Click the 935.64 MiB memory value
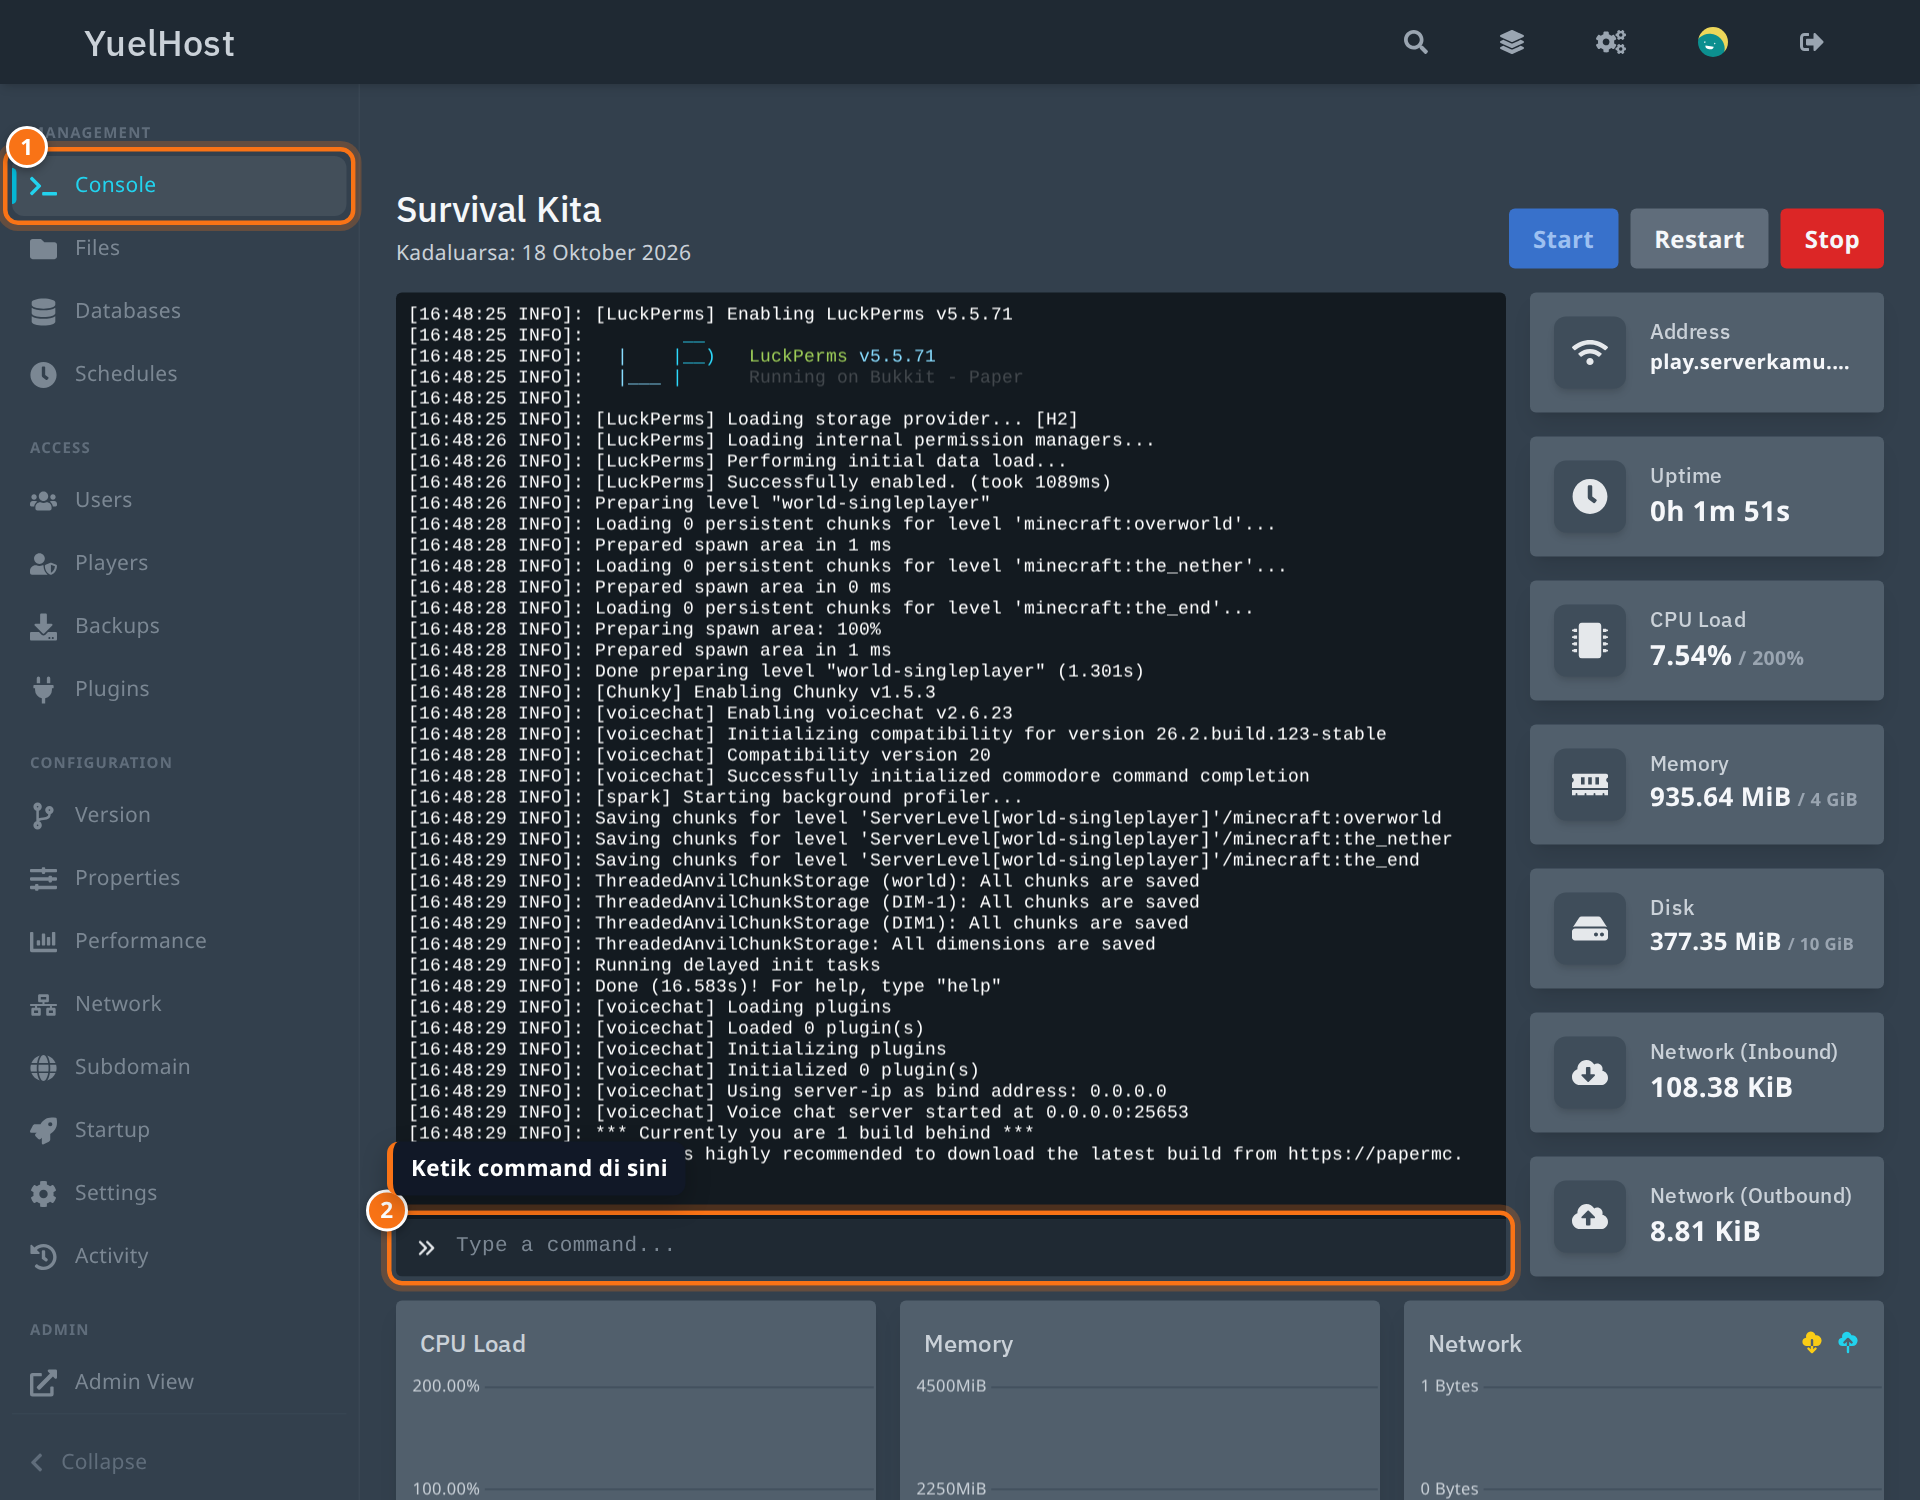 (1720, 797)
